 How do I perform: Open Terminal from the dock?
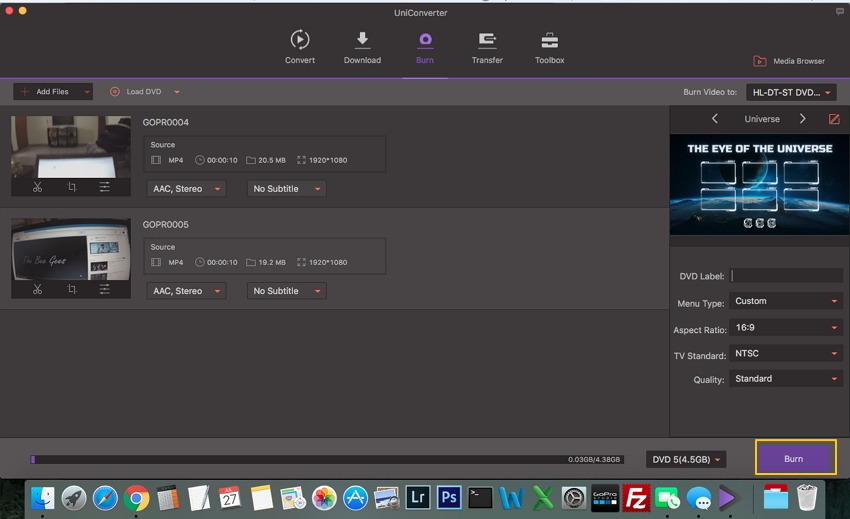(x=480, y=498)
